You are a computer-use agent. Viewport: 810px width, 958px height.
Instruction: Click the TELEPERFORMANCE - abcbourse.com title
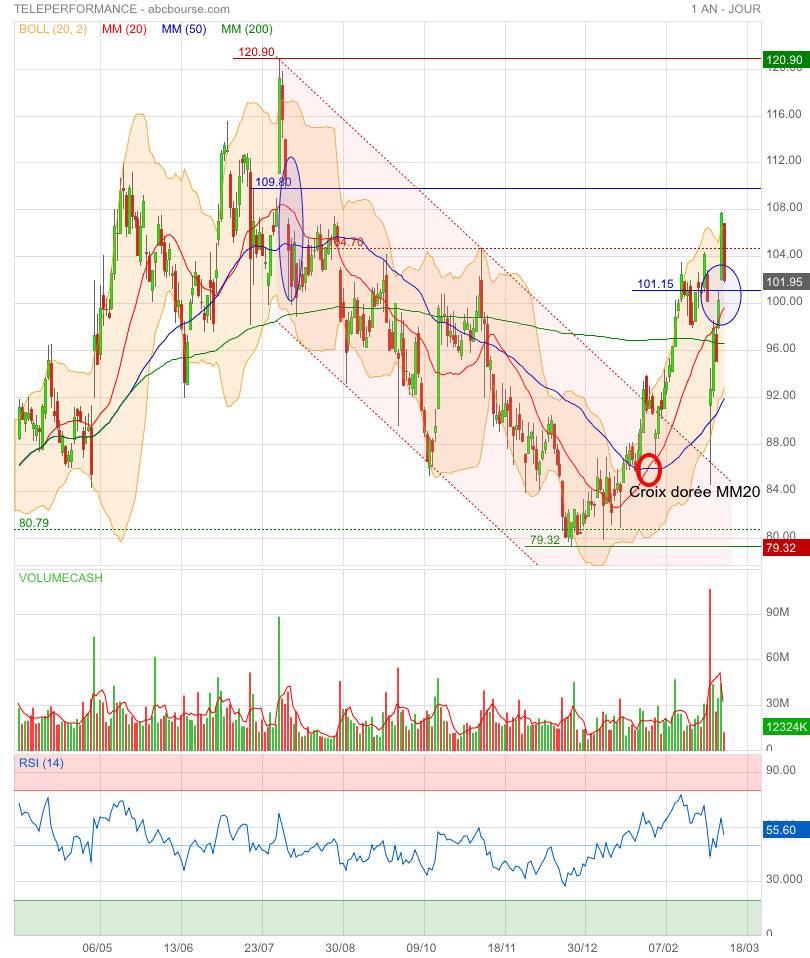click(x=122, y=9)
